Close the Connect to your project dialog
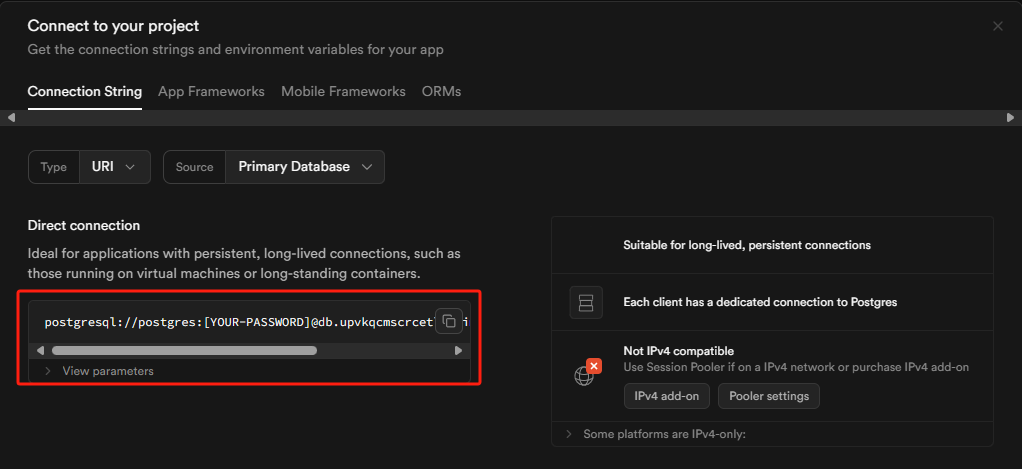This screenshot has width=1022, height=469. pos(997,26)
